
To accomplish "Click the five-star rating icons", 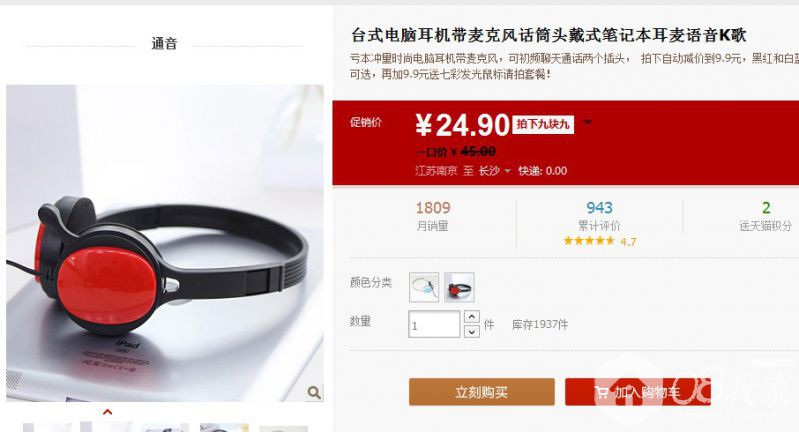I will (589, 241).
